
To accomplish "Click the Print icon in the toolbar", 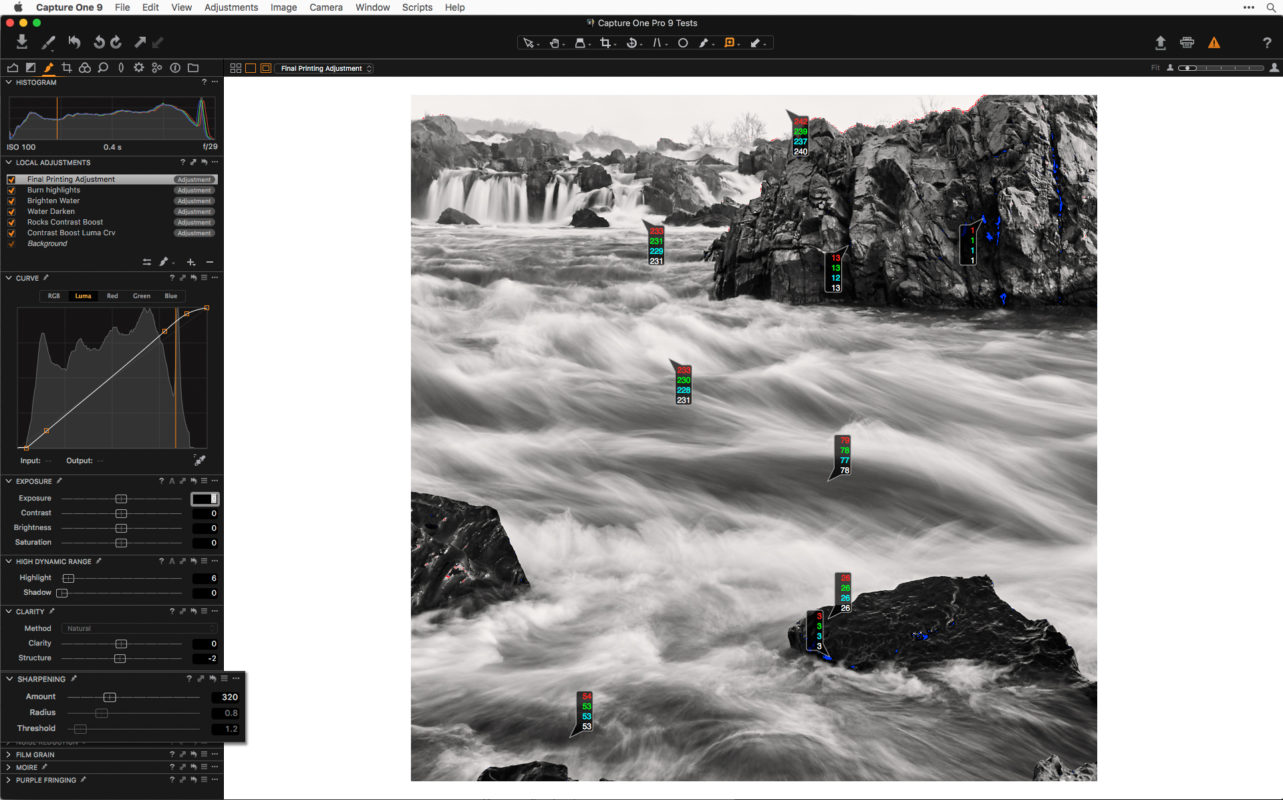I will [x=1187, y=43].
